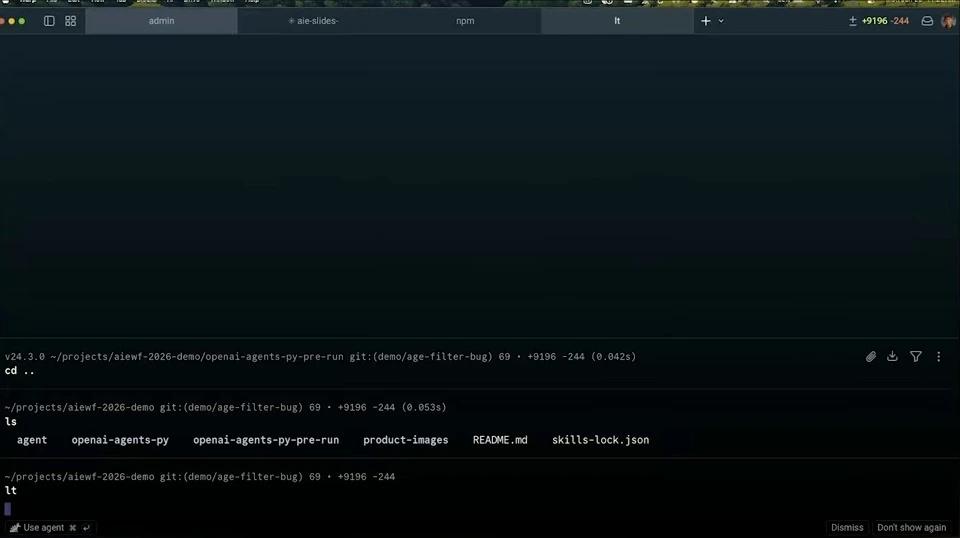The image size is (960, 538).
Task: Click Don't show again
Action: tap(911, 528)
